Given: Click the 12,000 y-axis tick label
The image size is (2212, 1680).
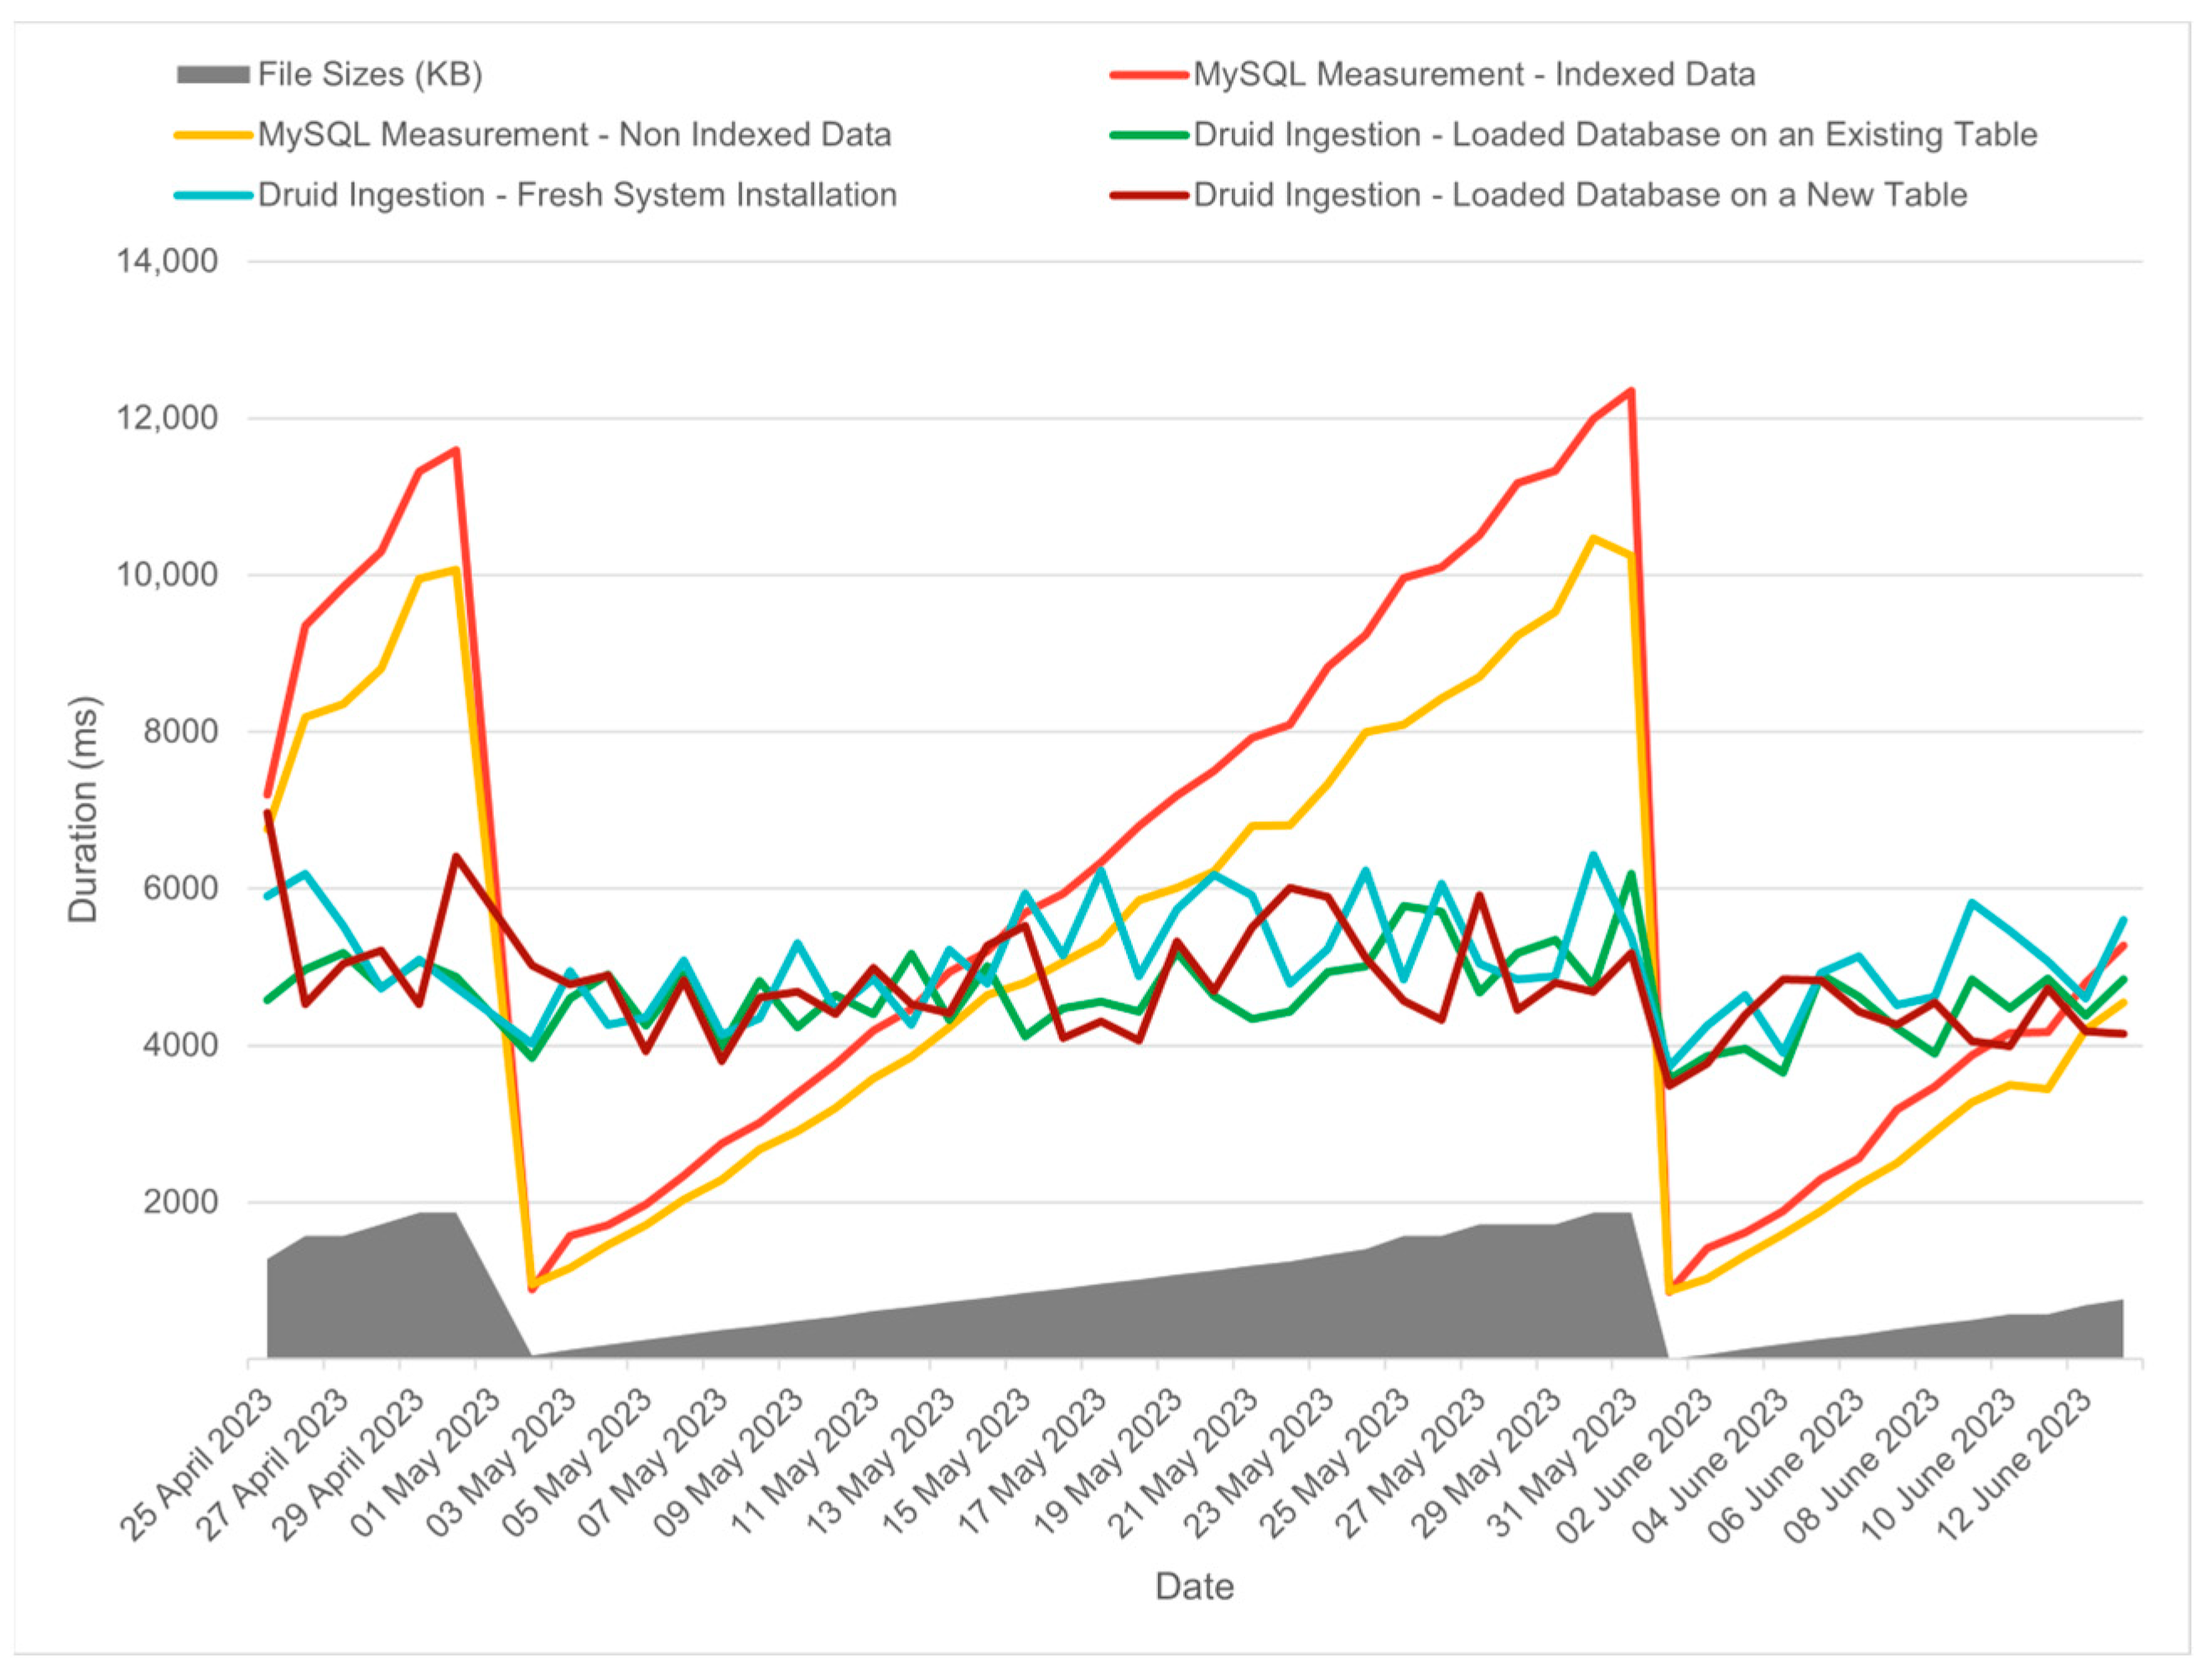Looking at the screenshot, I should tap(167, 418).
